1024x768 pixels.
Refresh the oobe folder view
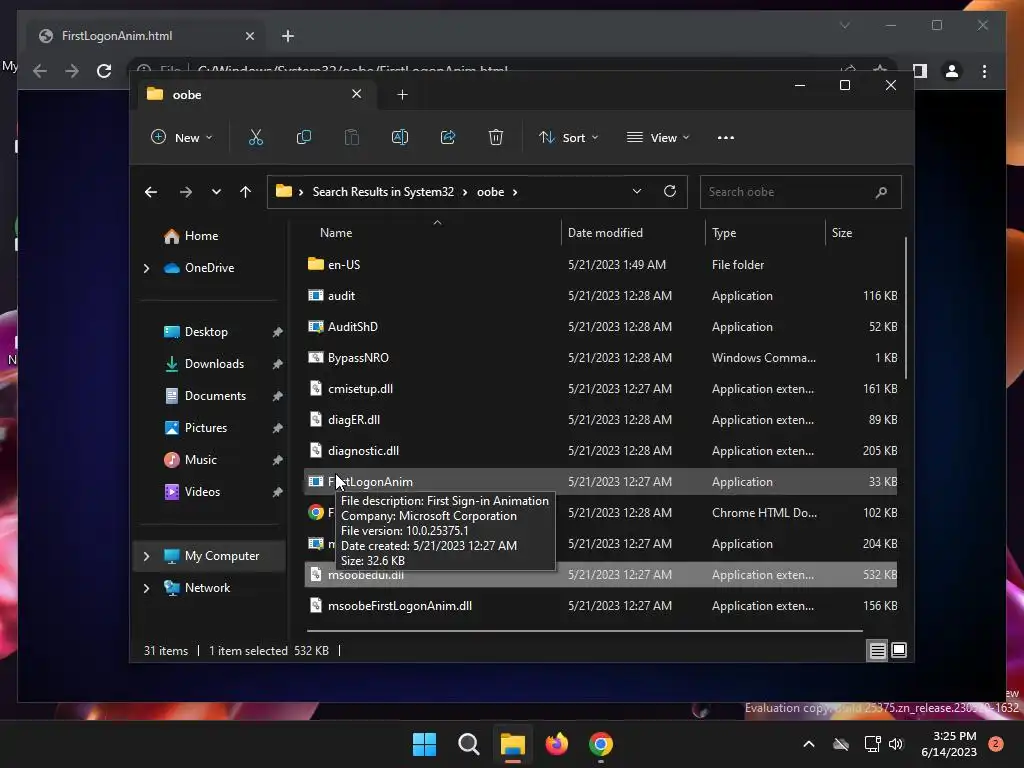pos(669,191)
